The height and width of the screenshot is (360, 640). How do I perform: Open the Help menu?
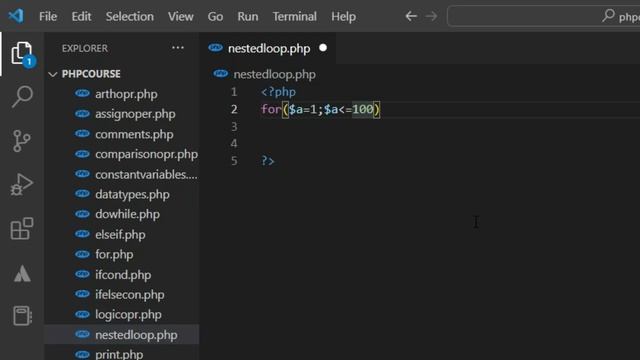343,16
